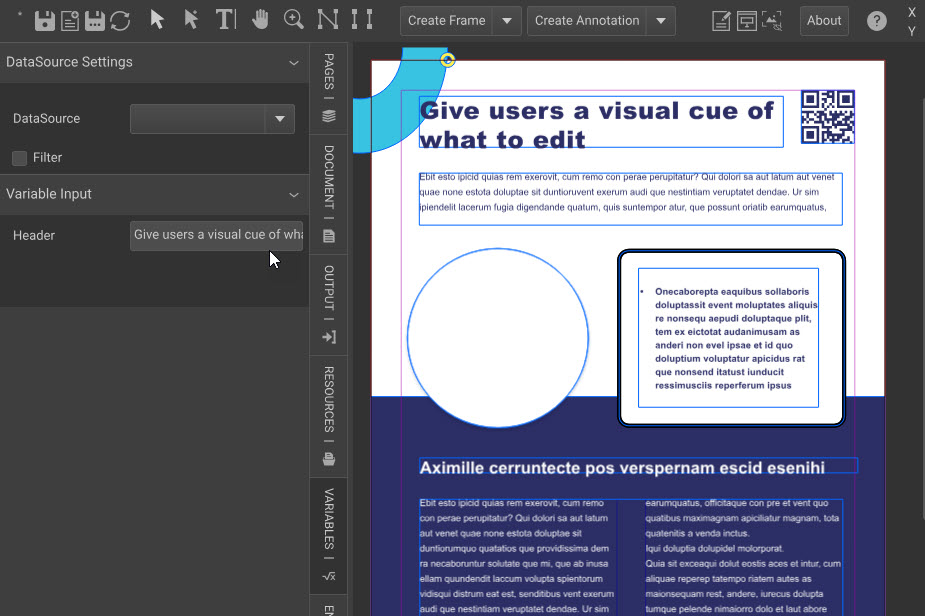Open the Create Annotation dropdown arrow
Screen dimensions: 925x616
661,21
